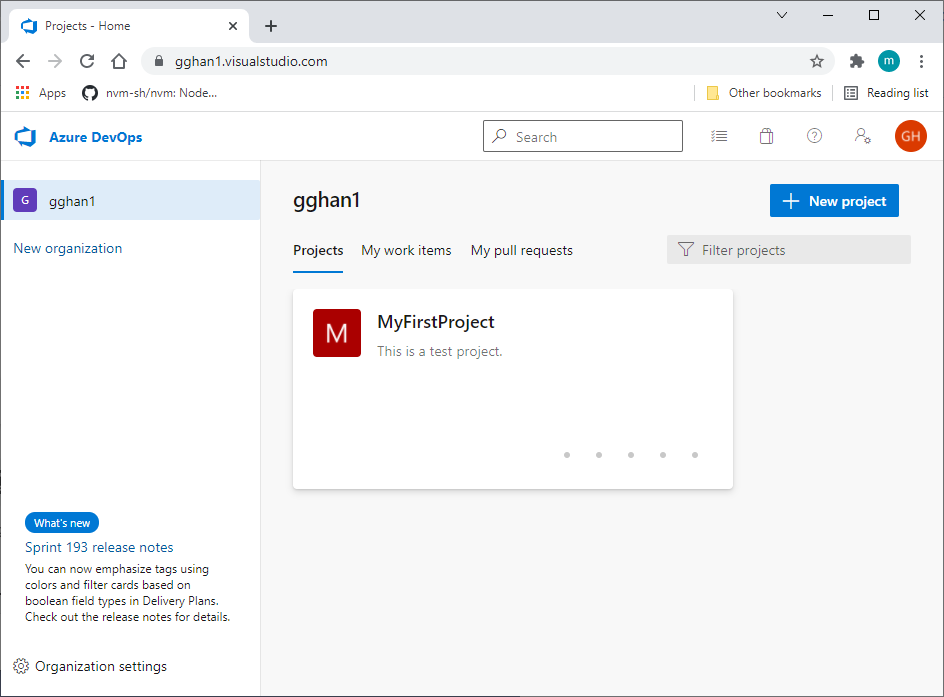
Task: Reload the browser page
Action: (87, 61)
